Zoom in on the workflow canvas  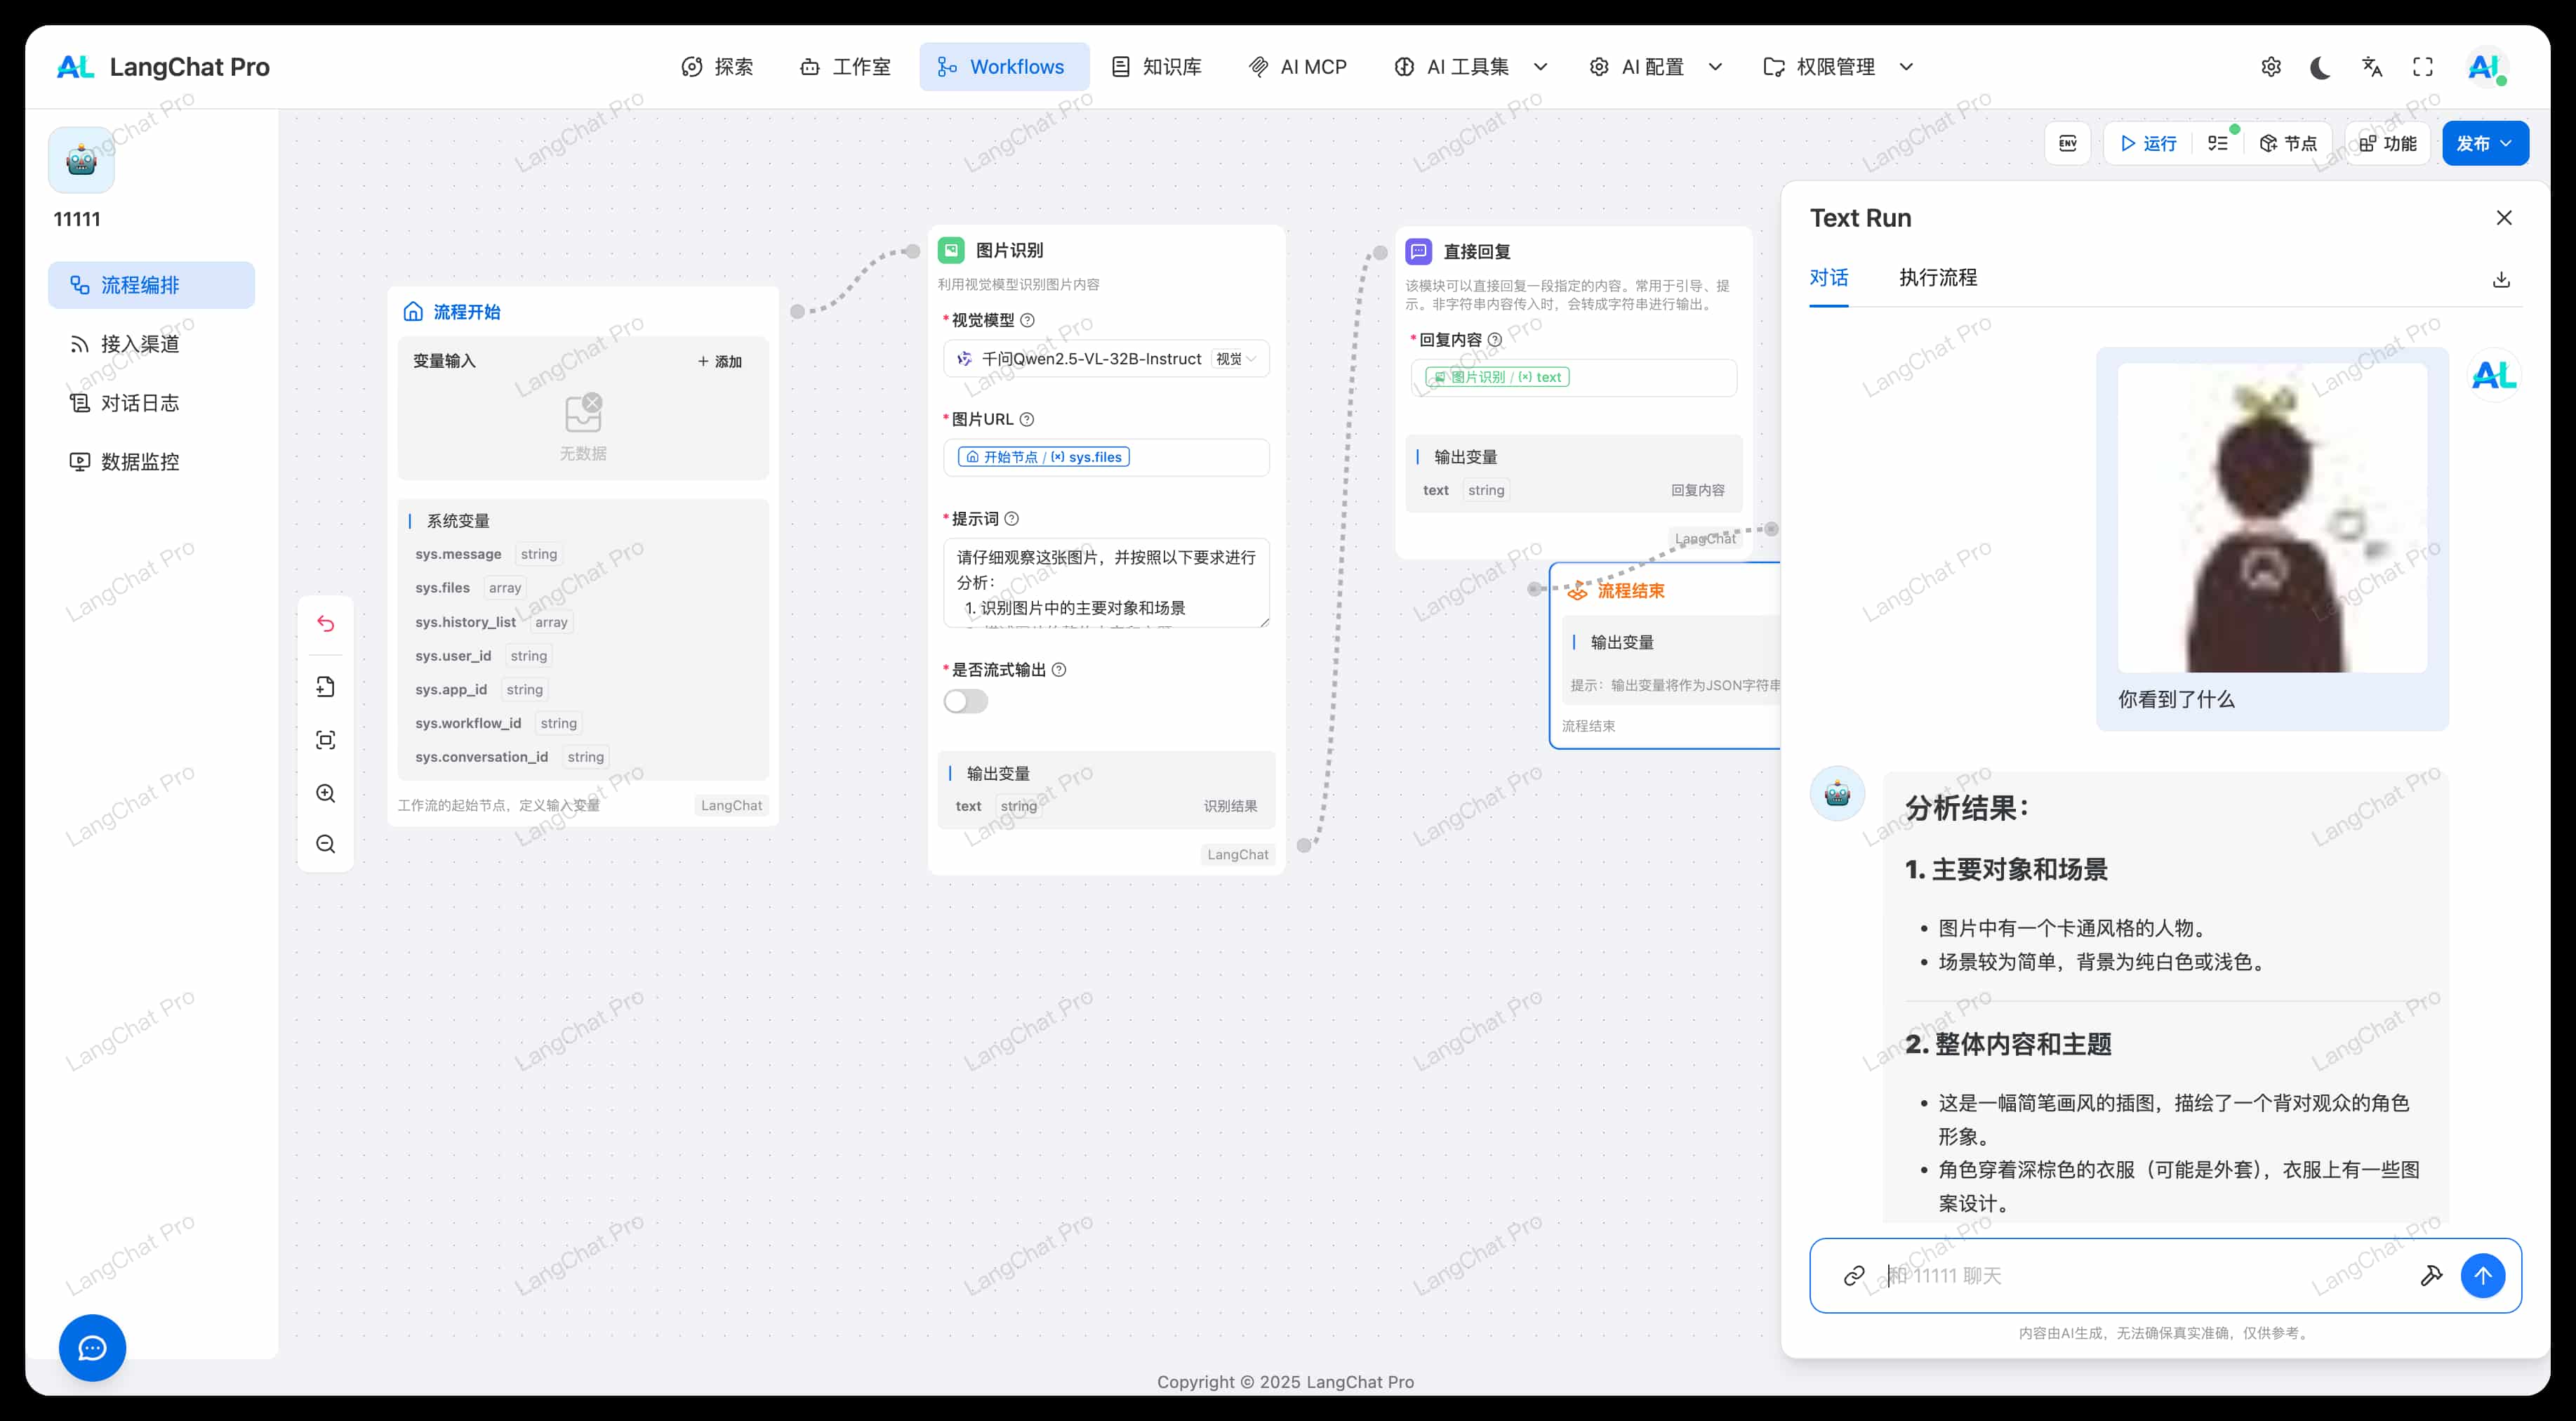(326, 793)
